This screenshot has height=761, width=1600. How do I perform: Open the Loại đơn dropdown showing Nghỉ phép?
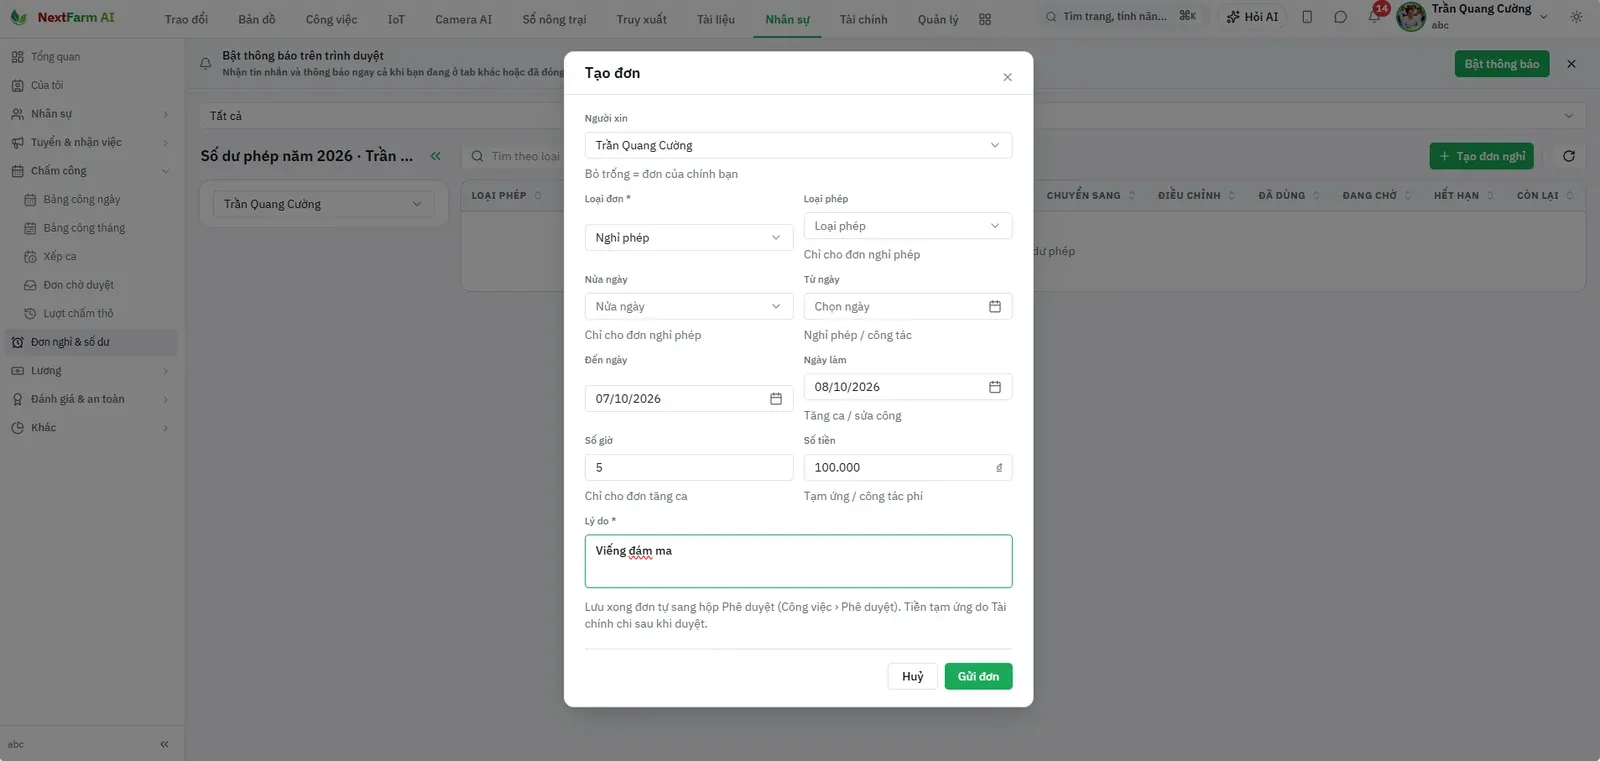(x=688, y=237)
